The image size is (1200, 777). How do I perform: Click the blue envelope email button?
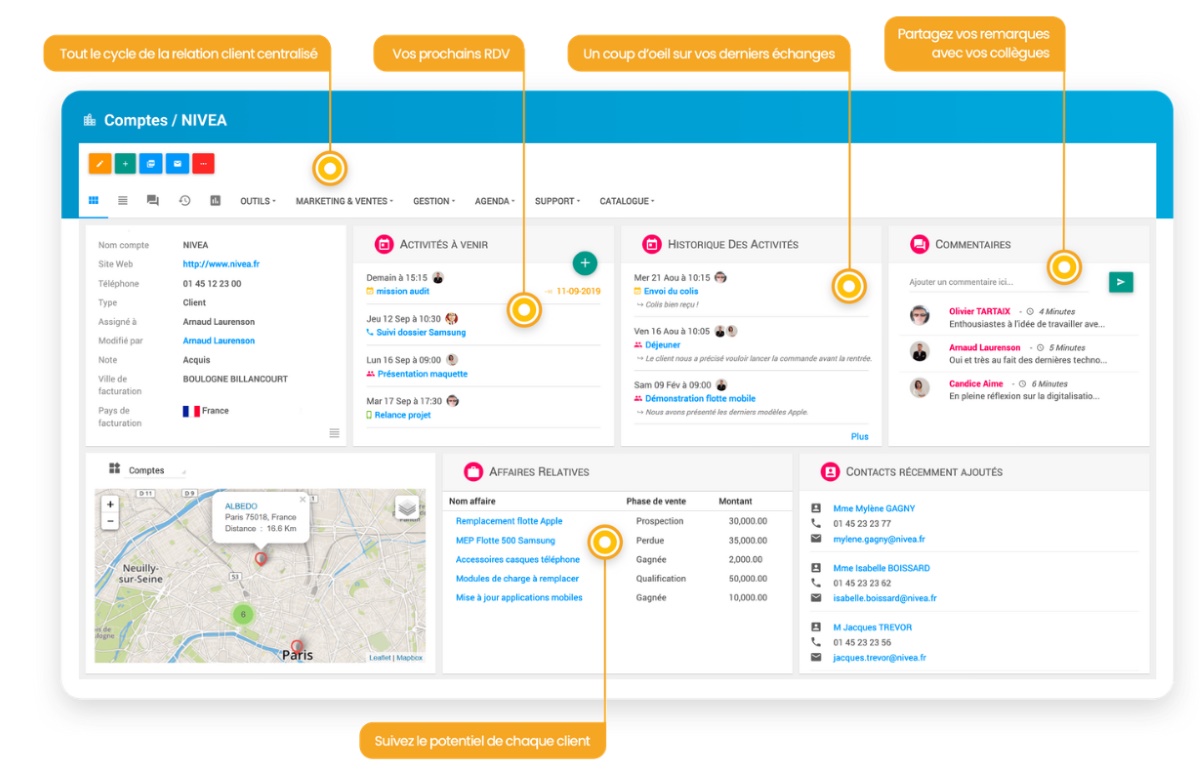click(x=177, y=163)
